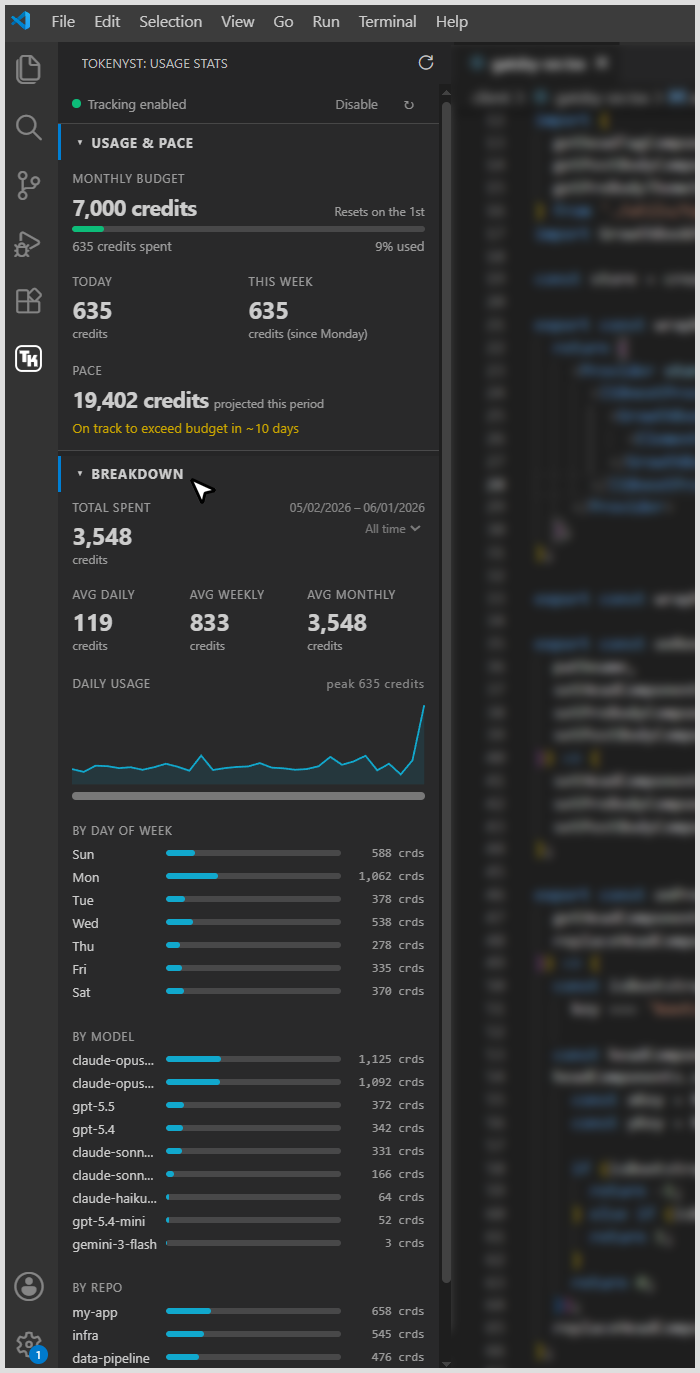700x1373 pixels.
Task: Click the Sat day of week row
Action: (x=248, y=992)
